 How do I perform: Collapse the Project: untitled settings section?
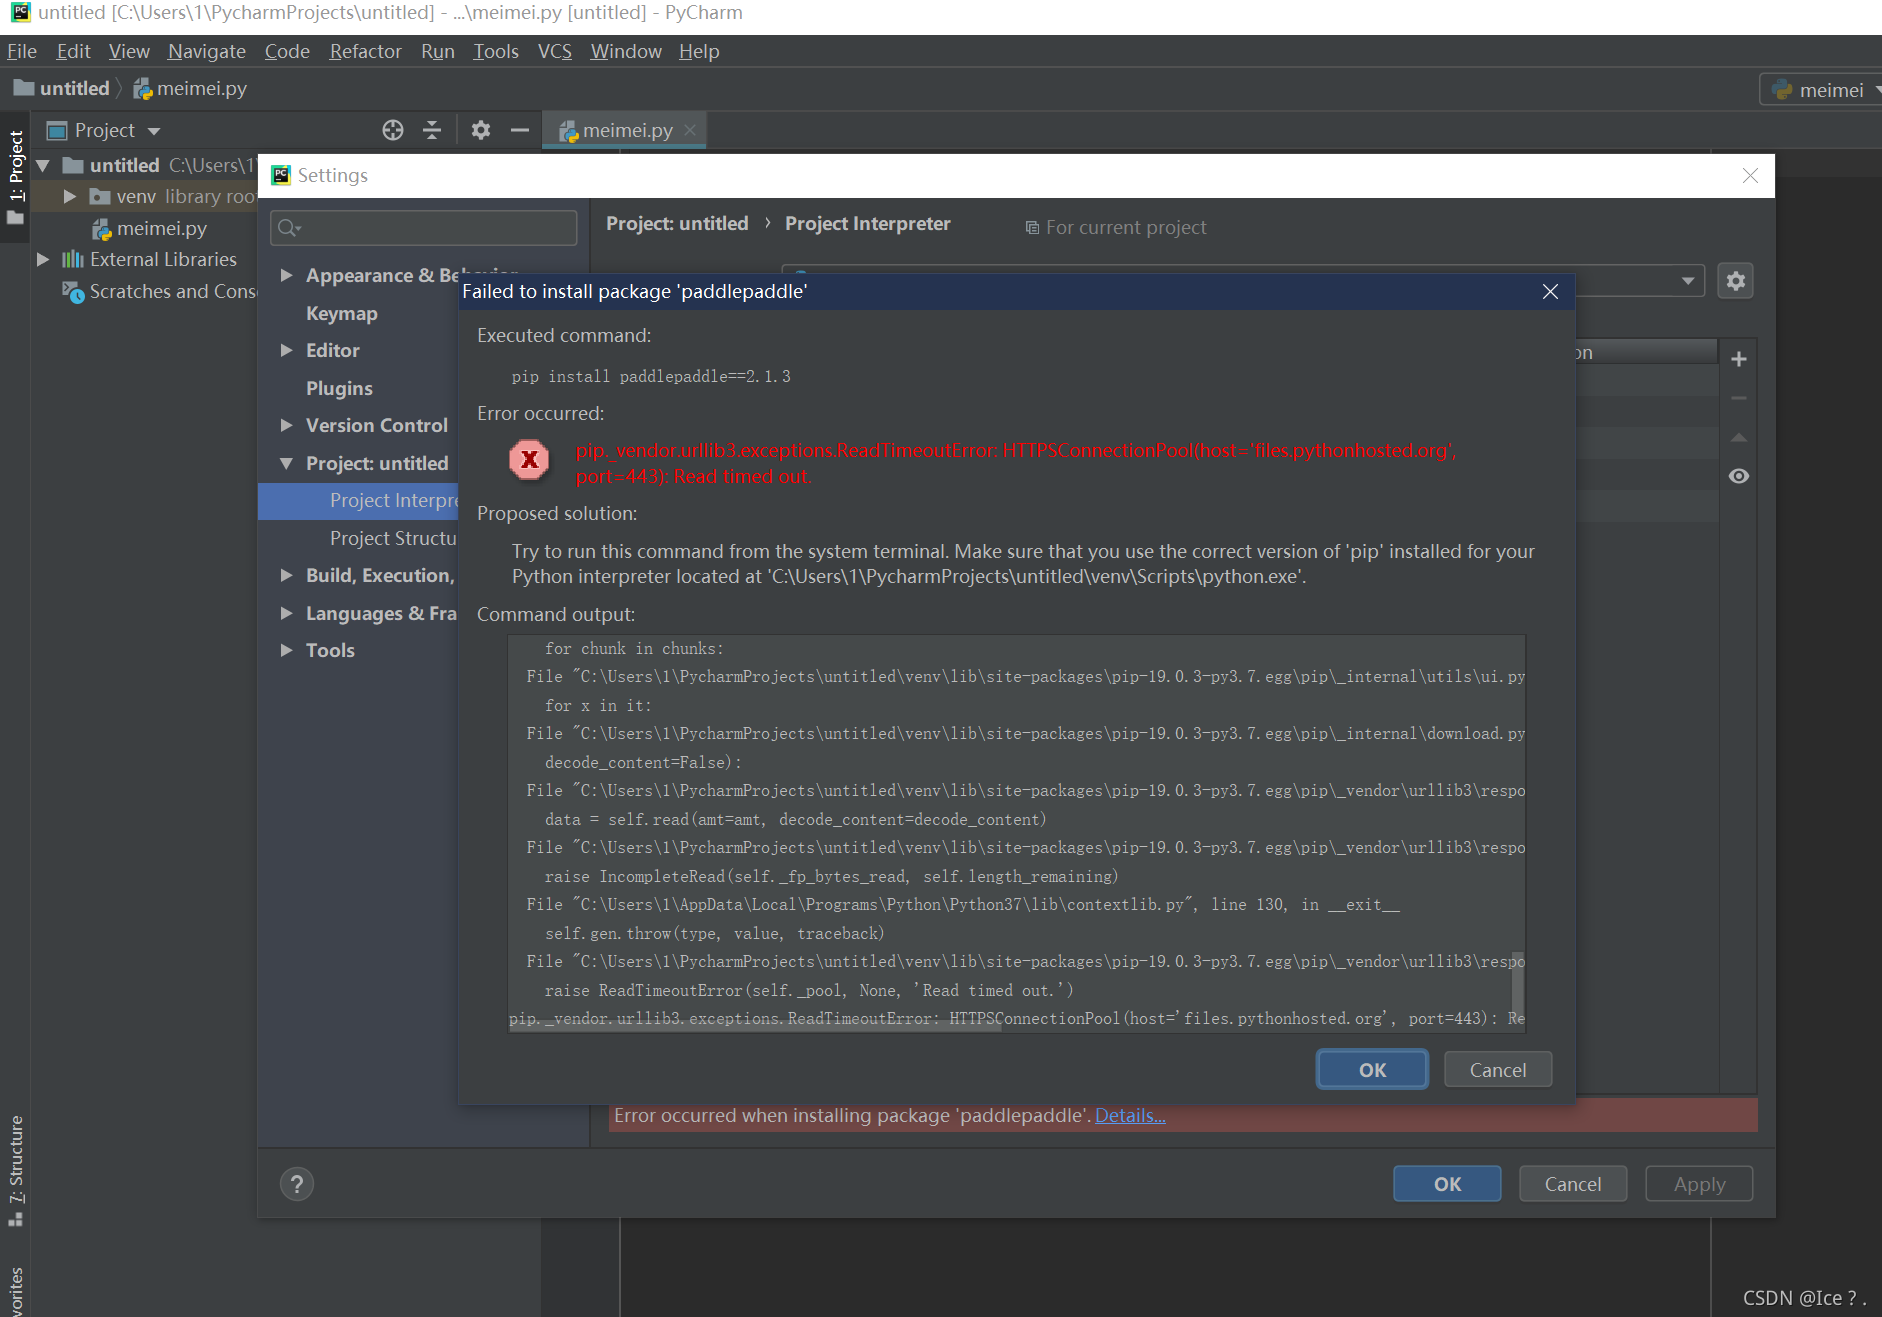[287, 463]
